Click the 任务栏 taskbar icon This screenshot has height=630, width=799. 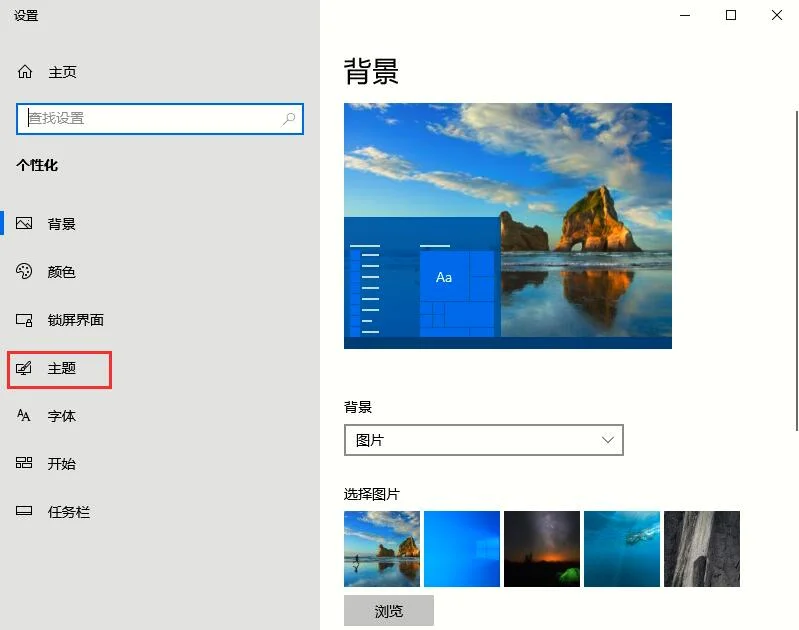(24, 511)
